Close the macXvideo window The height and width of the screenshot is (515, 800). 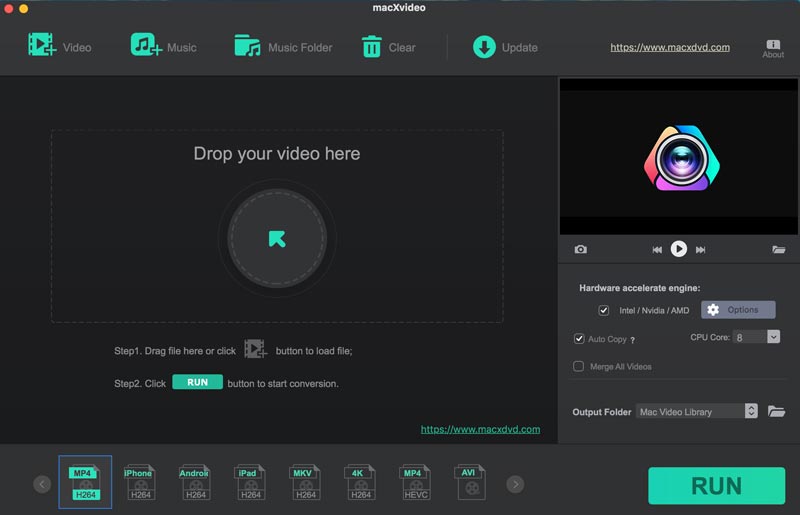point(8,8)
